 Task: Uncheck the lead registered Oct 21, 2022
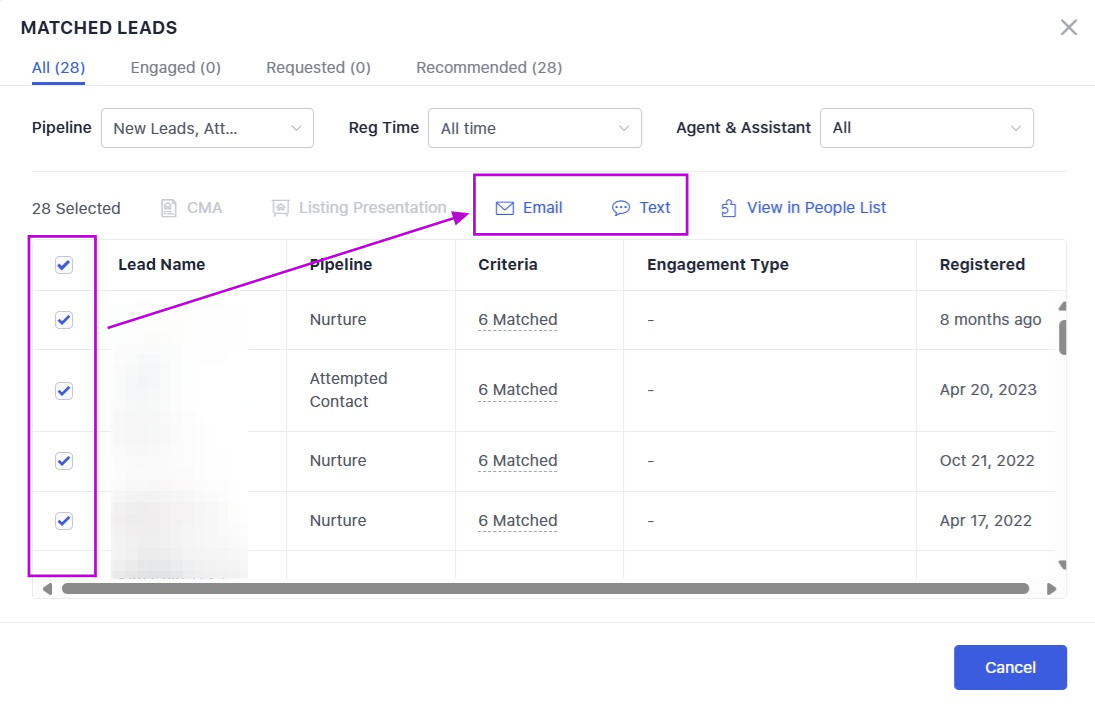point(64,461)
